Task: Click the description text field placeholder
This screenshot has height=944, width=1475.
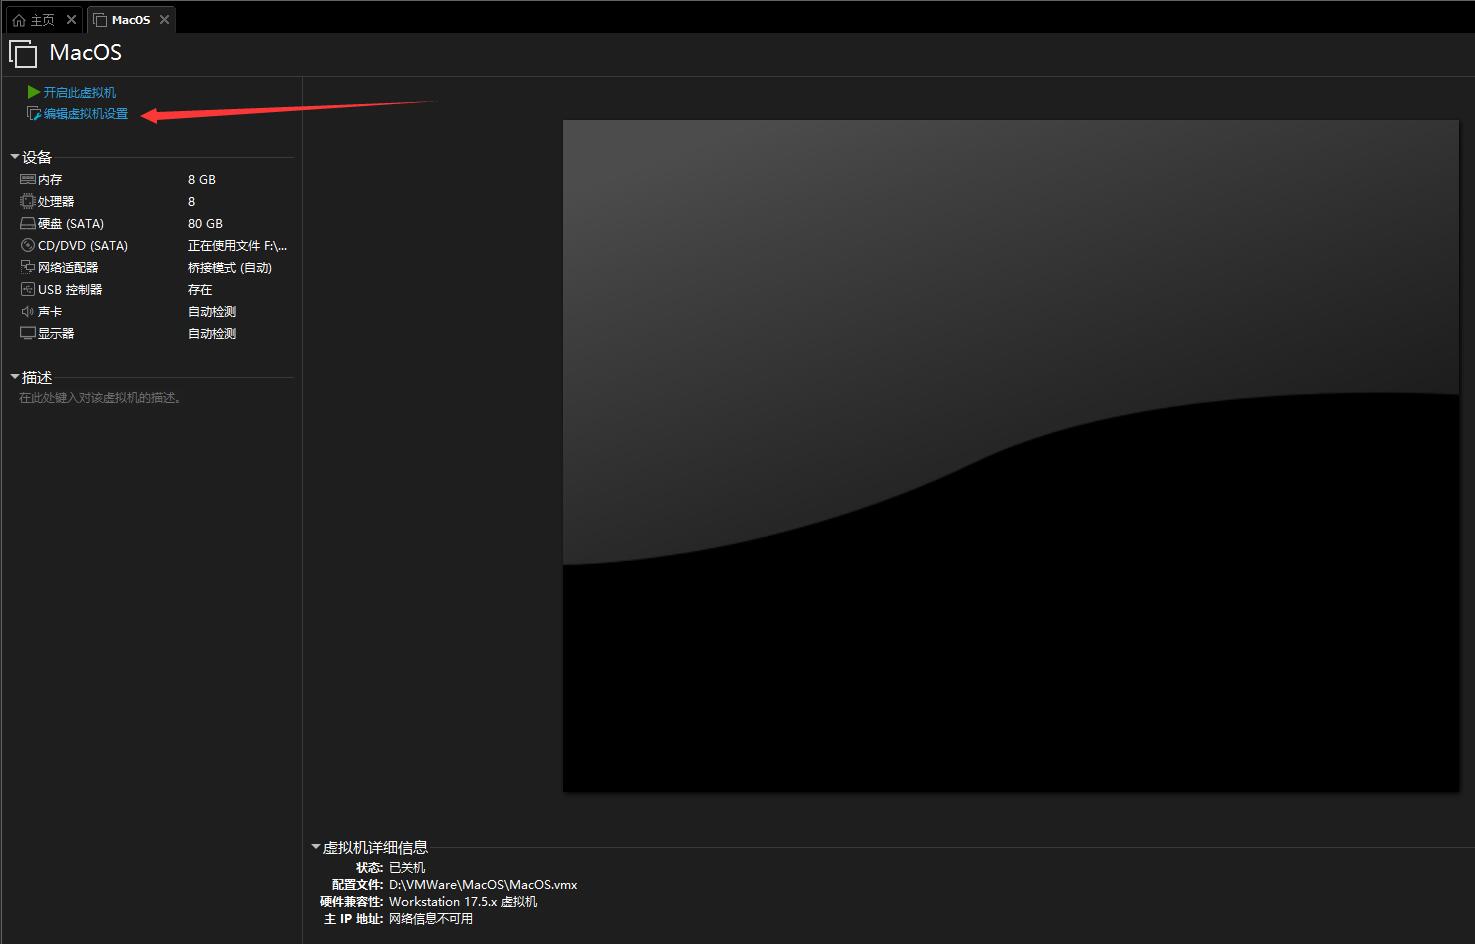Action: point(100,398)
